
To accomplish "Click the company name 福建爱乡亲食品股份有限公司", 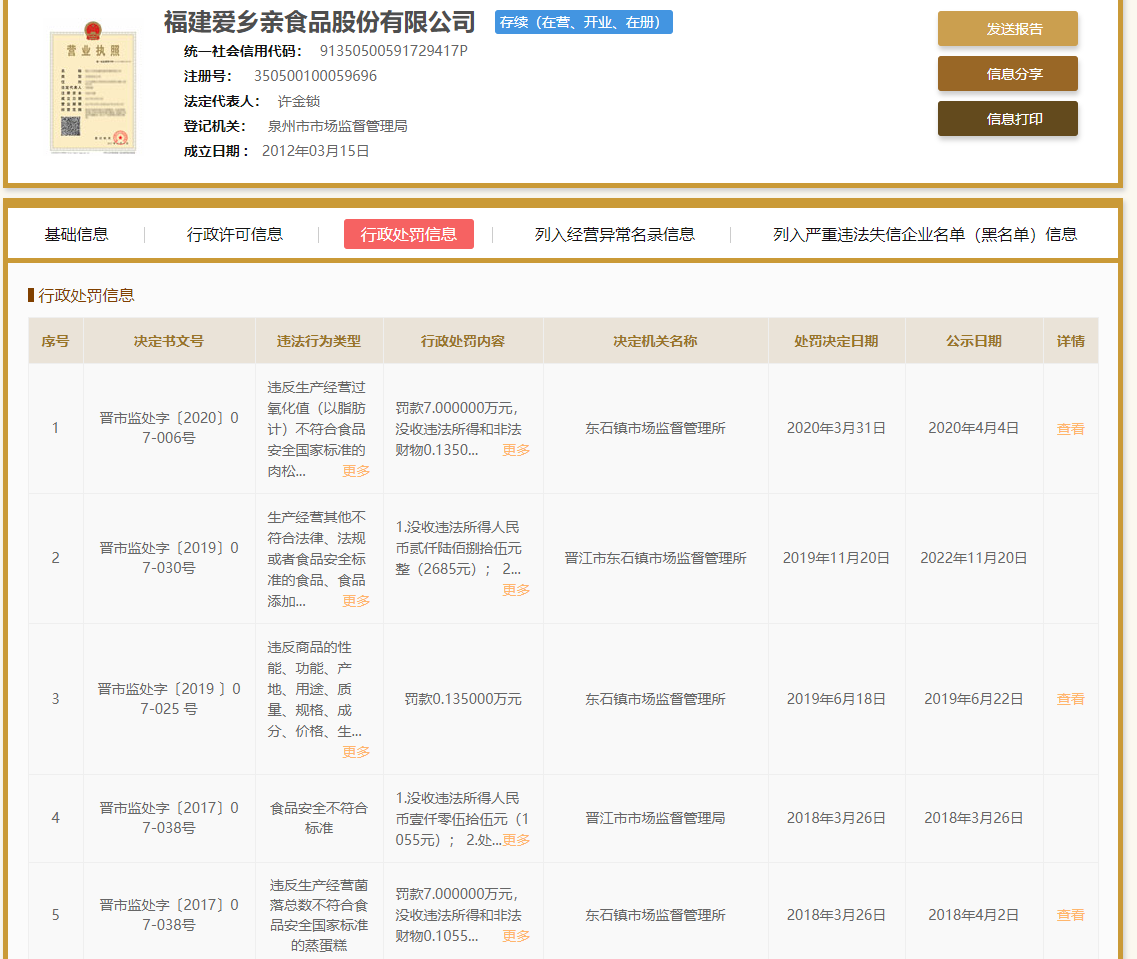I will coord(319,22).
